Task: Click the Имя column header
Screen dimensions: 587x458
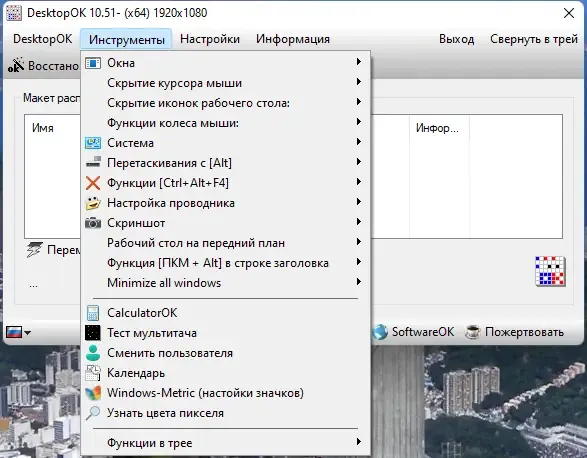Action: click(x=43, y=128)
